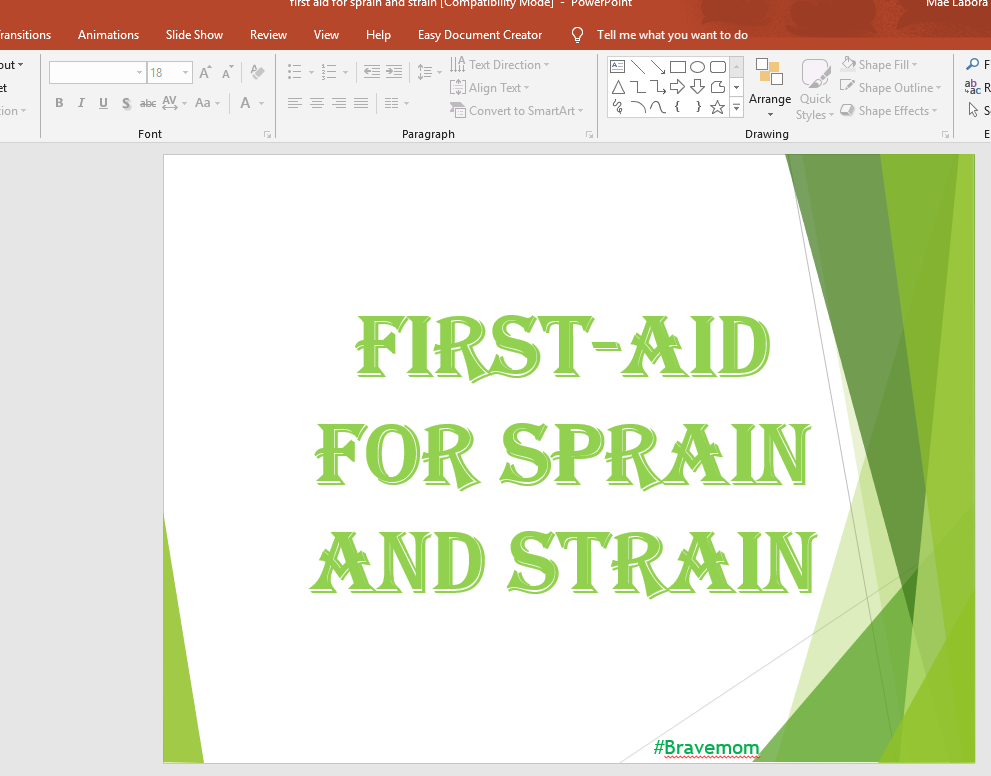The height and width of the screenshot is (776, 991).
Task: Toggle Underline formatting
Action: tap(103, 103)
